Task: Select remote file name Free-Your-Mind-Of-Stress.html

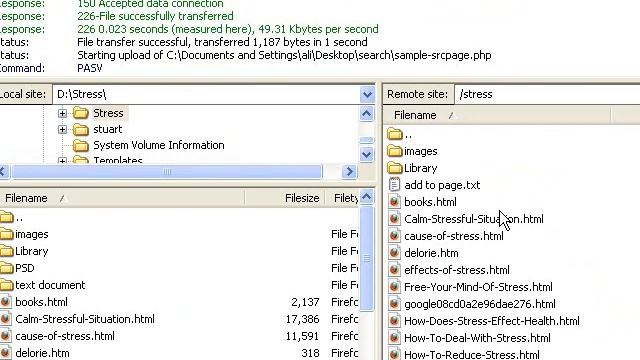Action: pos(478,287)
